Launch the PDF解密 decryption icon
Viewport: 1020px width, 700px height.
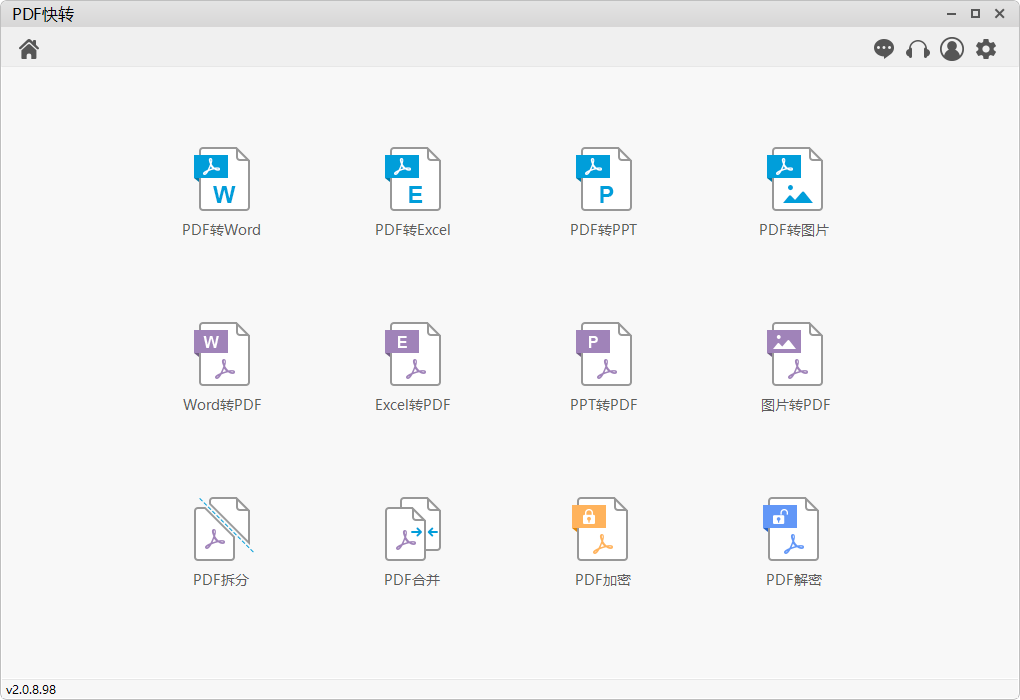point(790,529)
